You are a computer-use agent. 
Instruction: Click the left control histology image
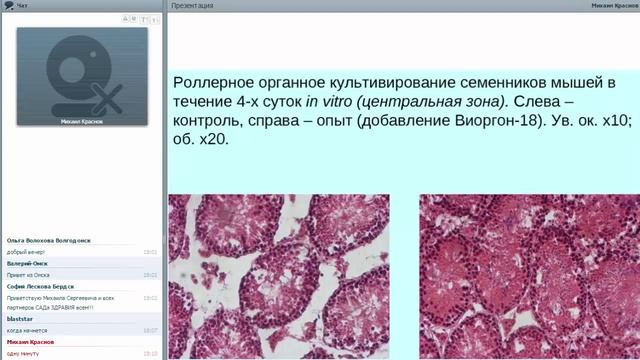click(x=279, y=277)
